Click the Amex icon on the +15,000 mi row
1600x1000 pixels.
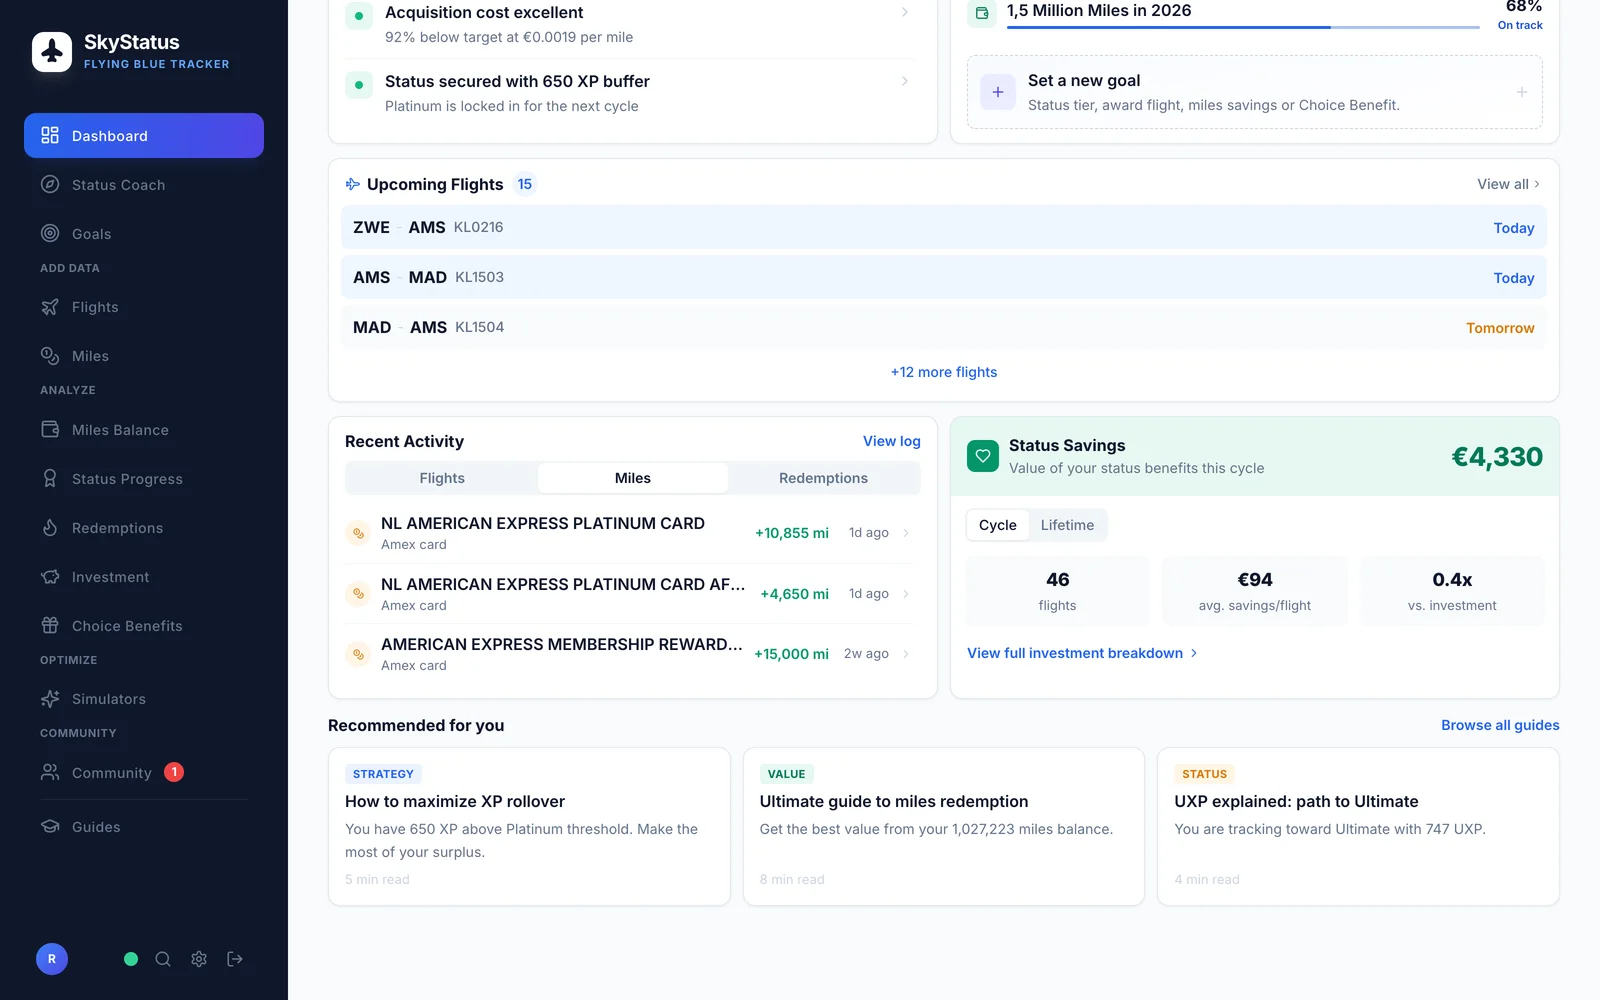tap(358, 654)
